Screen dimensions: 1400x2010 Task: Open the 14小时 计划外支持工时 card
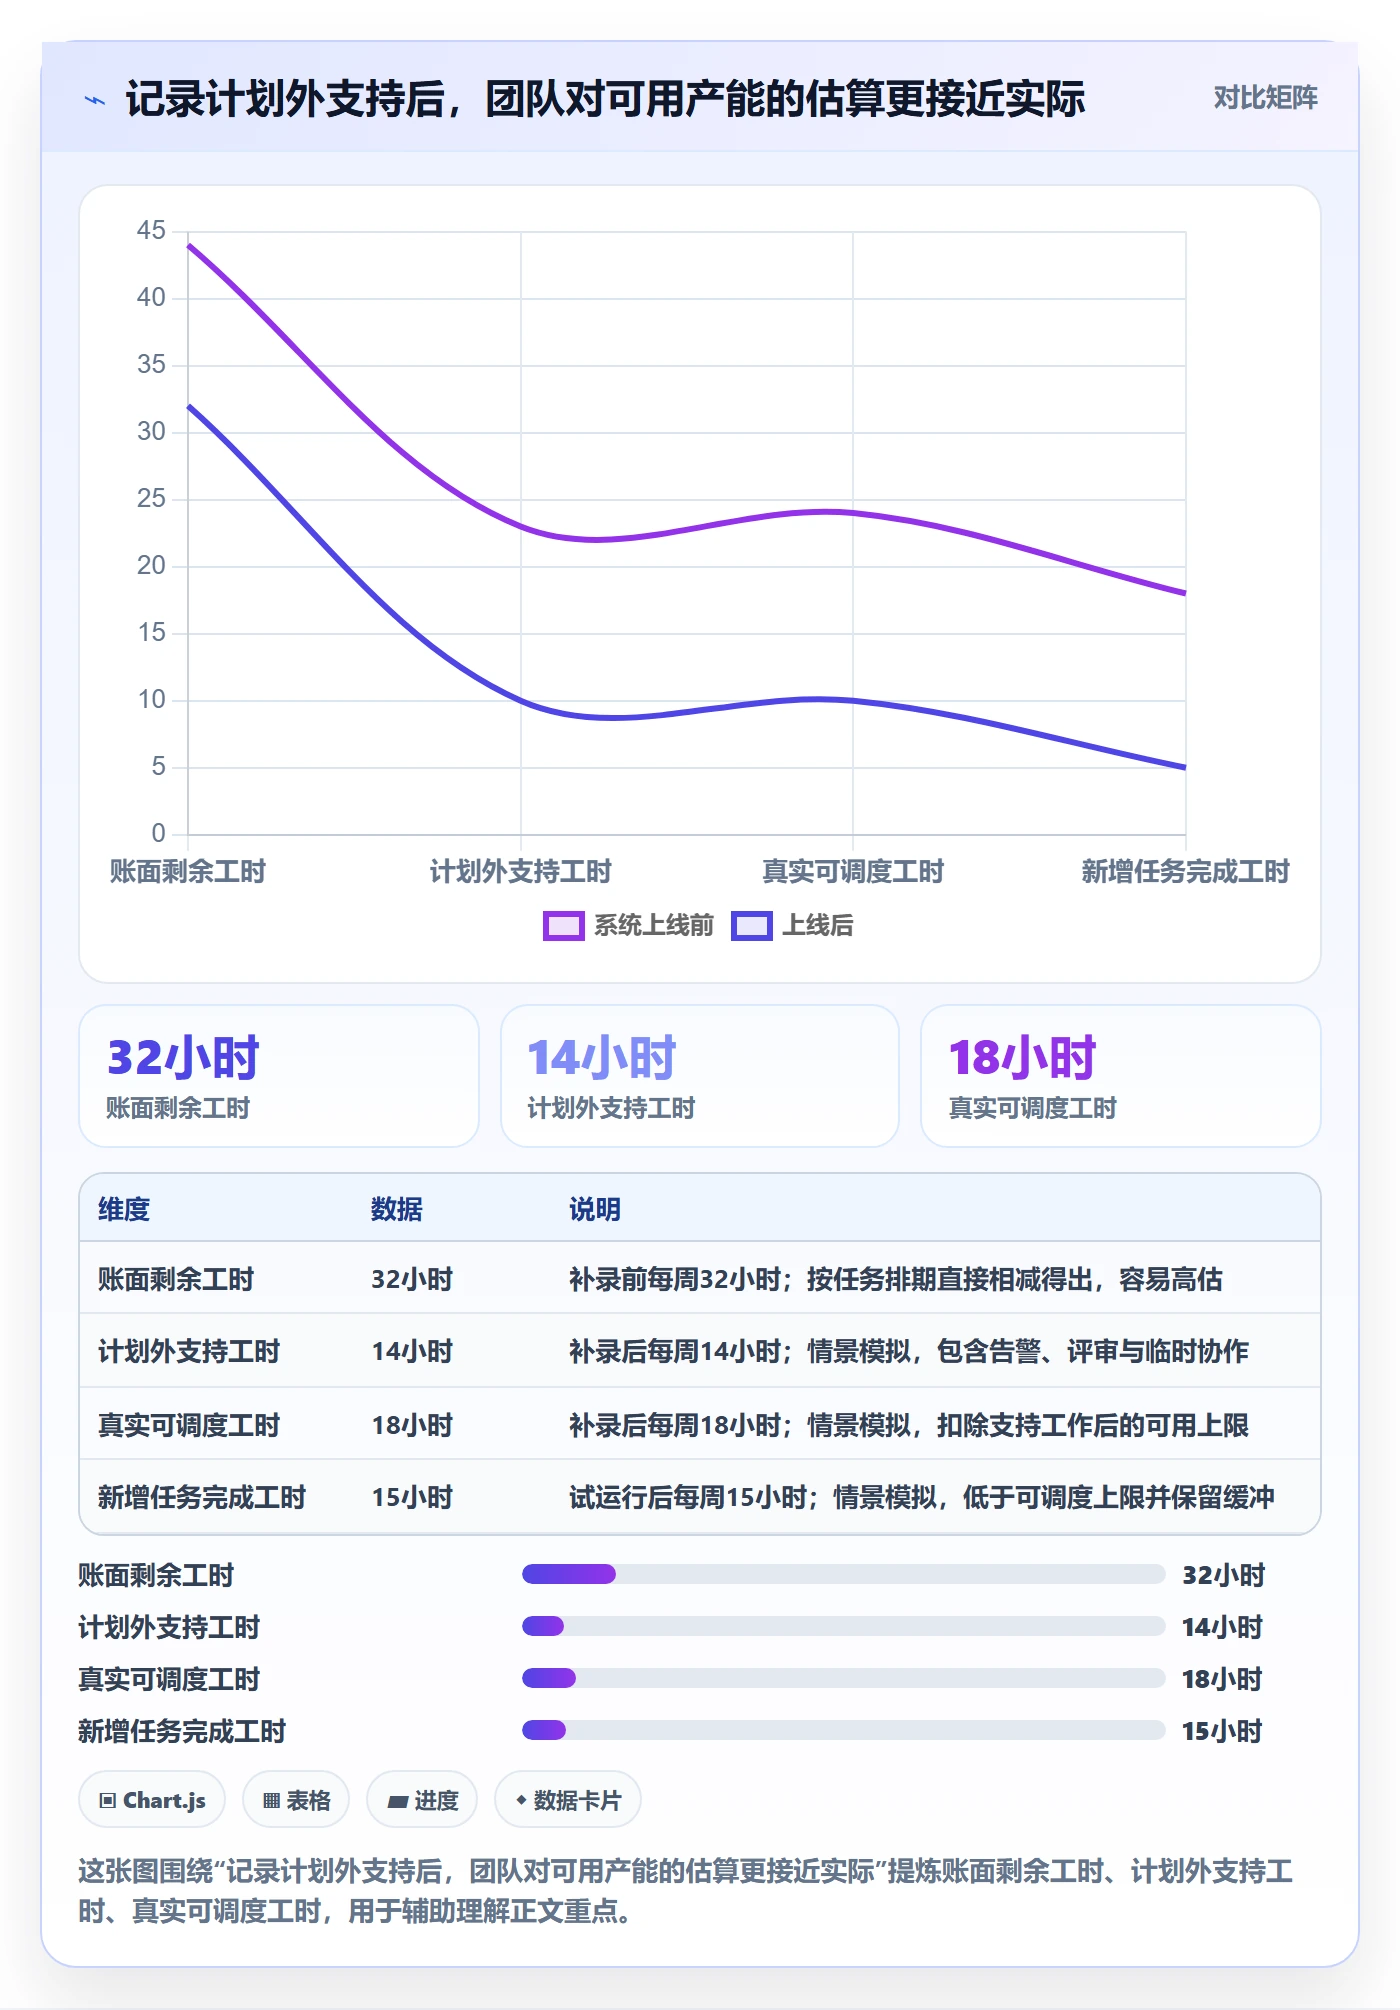tap(700, 1076)
